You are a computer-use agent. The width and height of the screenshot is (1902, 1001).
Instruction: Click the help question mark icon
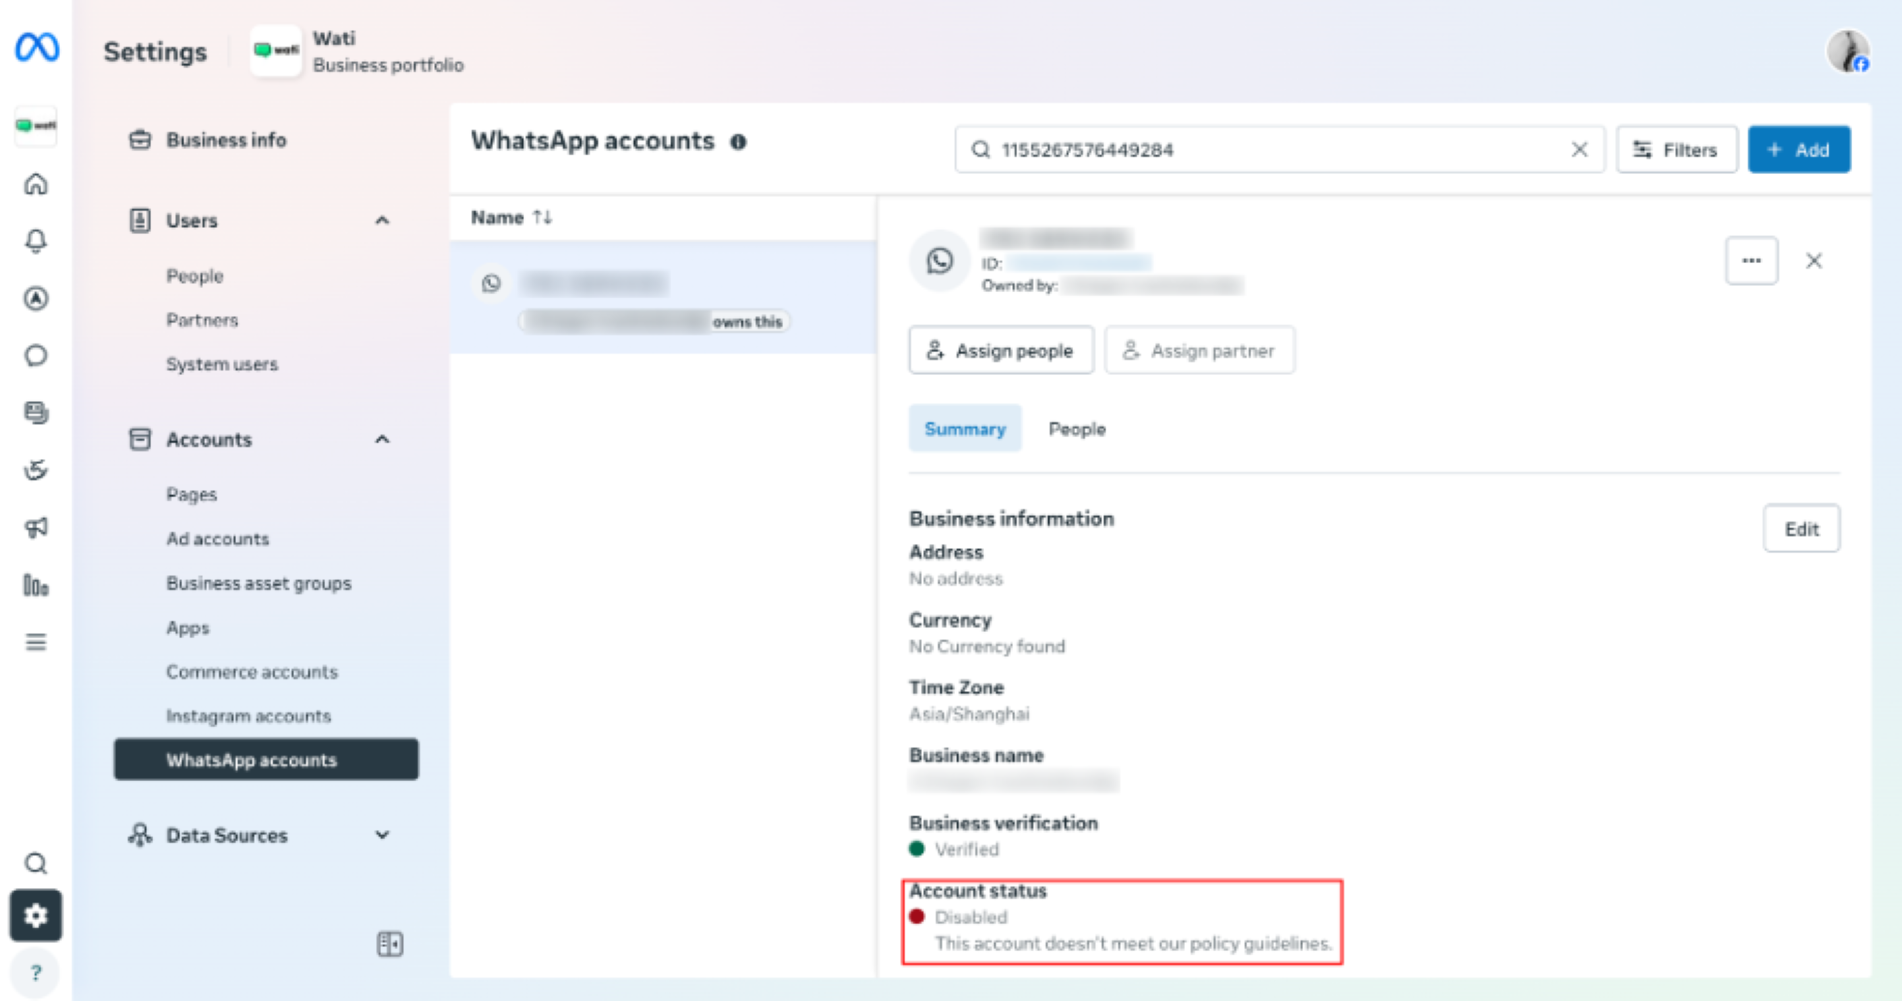(36, 972)
